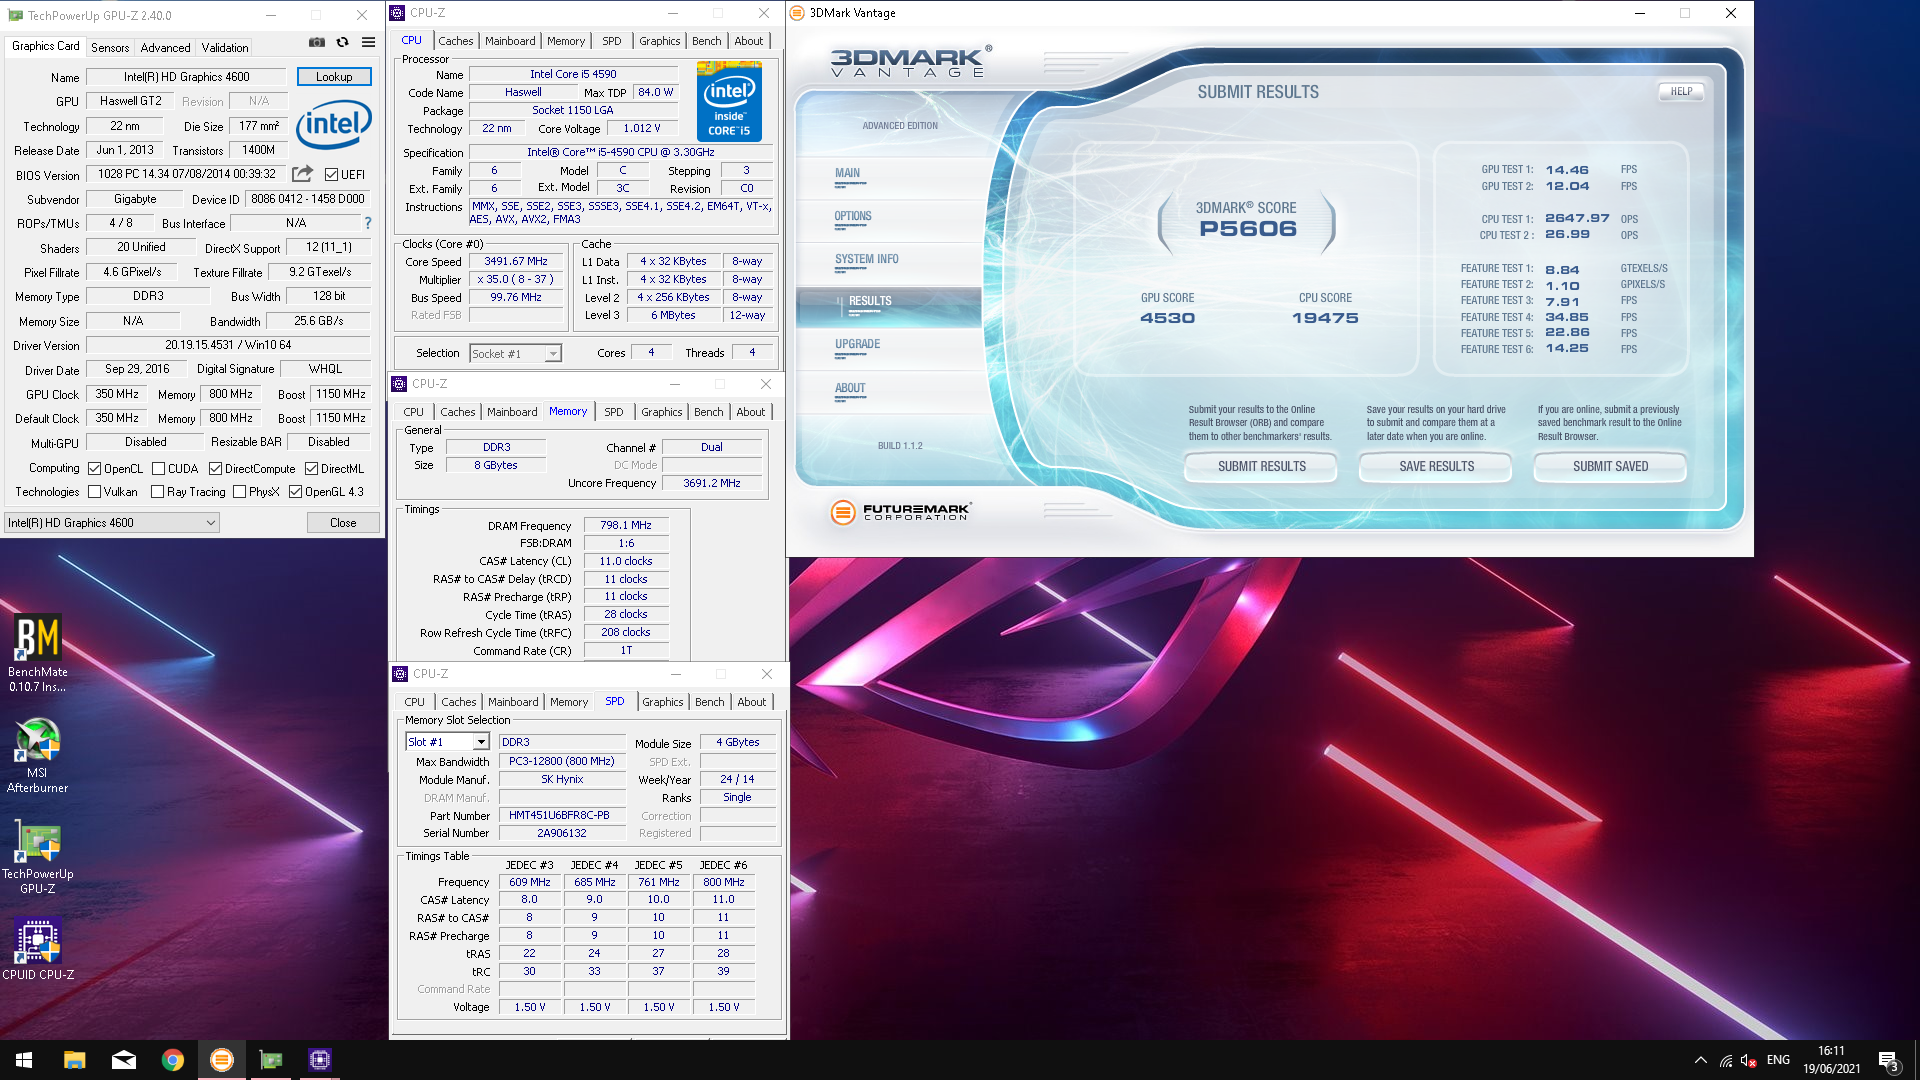1920x1080 pixels.
Task: Open CPUID CPU-Z desktop shortcut
Action: (x=38, y=949)
